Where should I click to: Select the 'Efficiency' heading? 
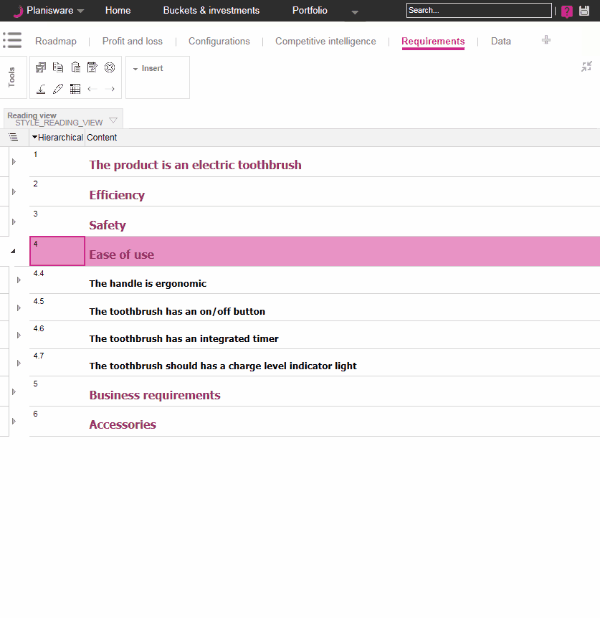[x=117, y=195]
